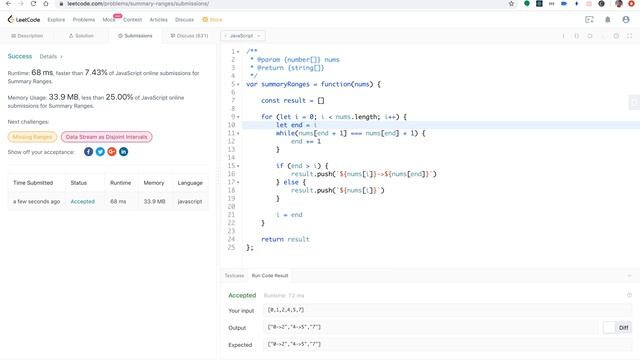Open the green circle browser extension

[x=527, y=4]
